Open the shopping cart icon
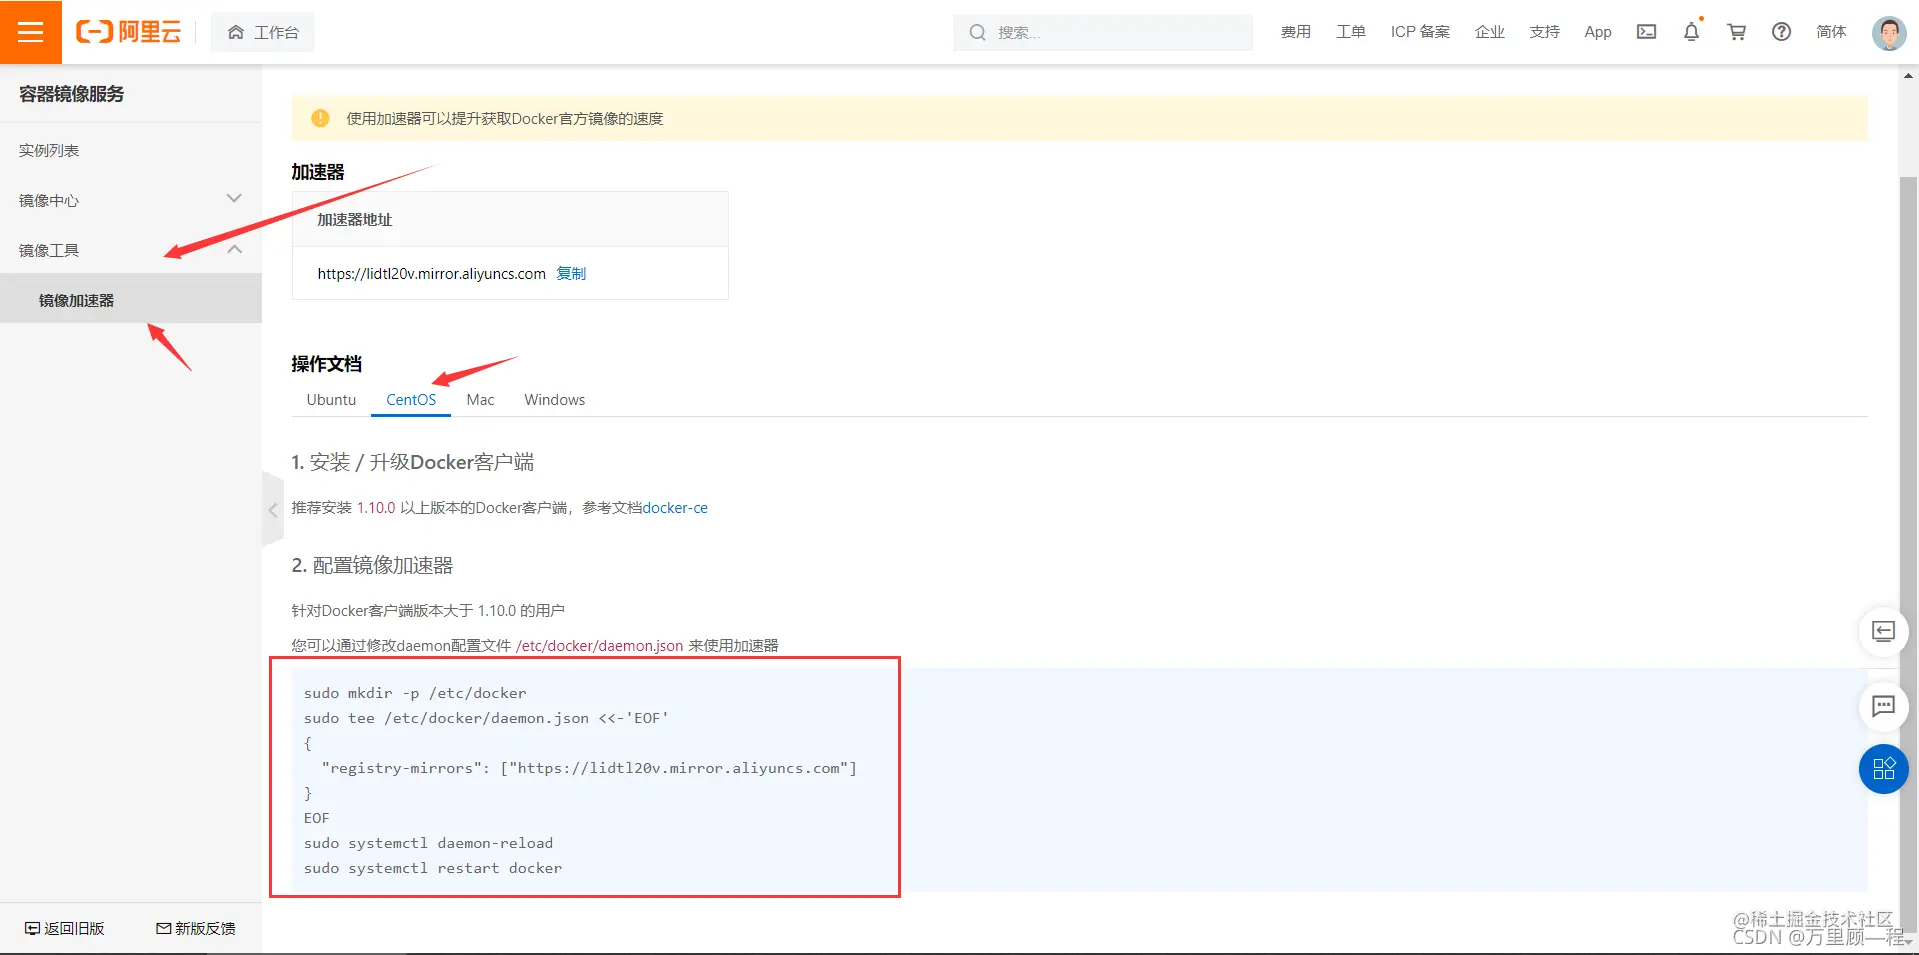Screen dimensions: 1919x955 [x=1736, y=32]
